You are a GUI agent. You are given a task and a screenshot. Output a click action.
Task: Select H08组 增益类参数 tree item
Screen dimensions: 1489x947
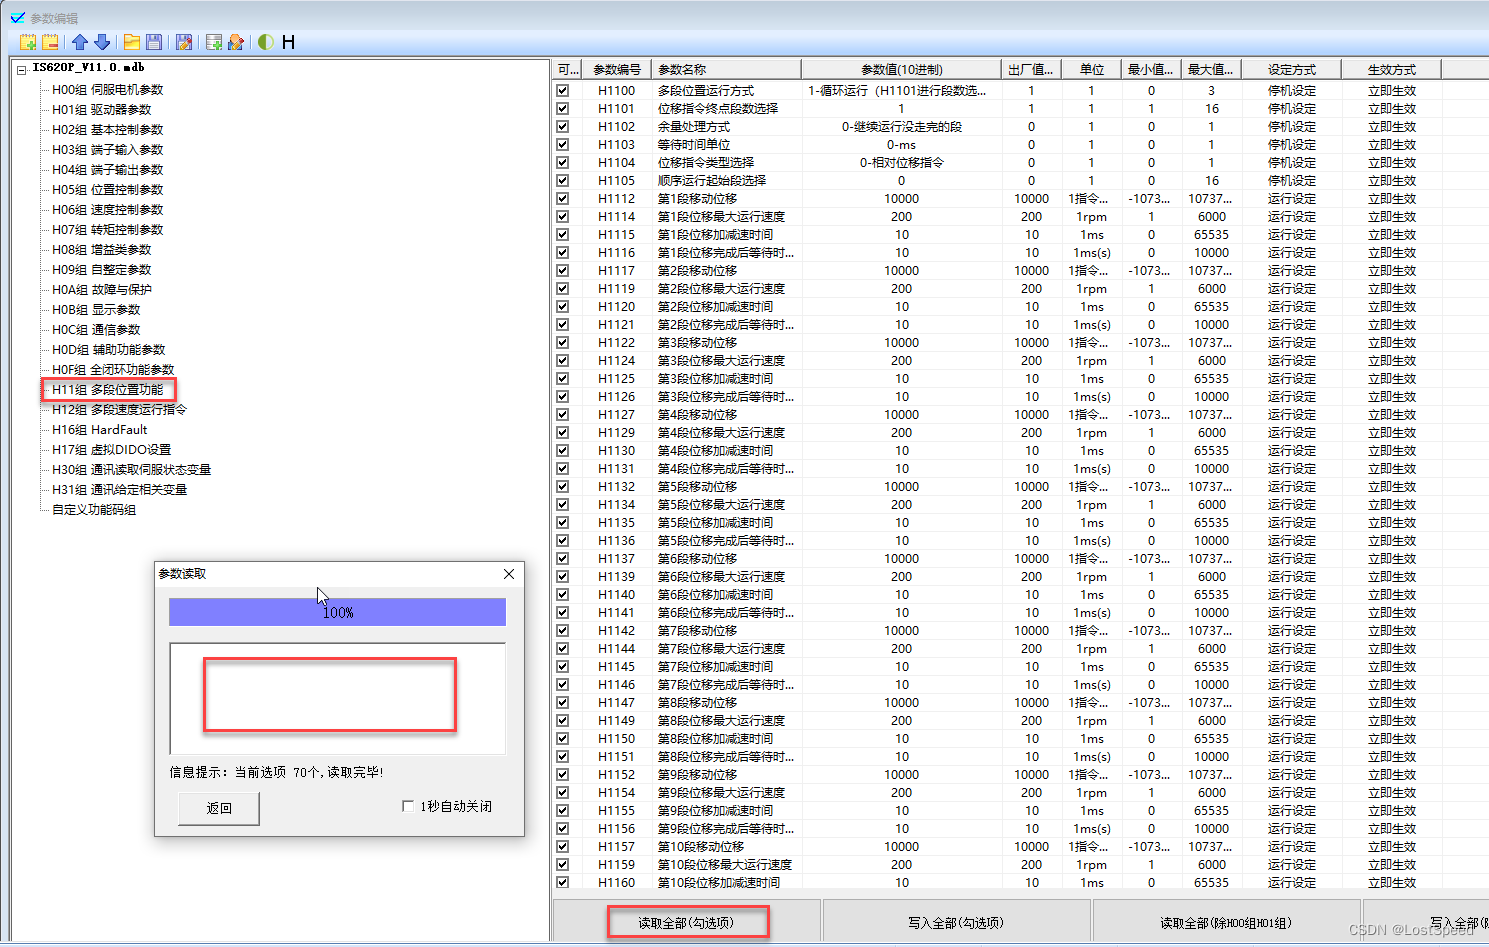102,250
